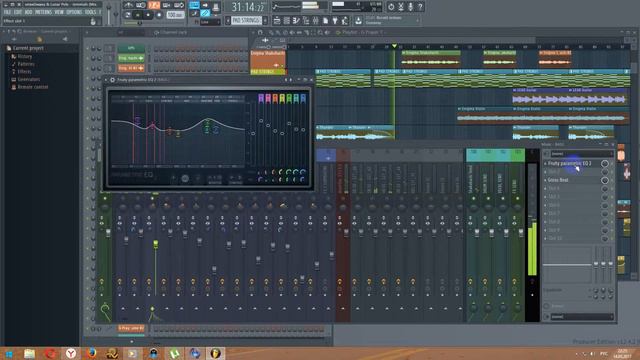Click the green band node on EQ curve
The image size is (640, 360).
pos(207,121)
